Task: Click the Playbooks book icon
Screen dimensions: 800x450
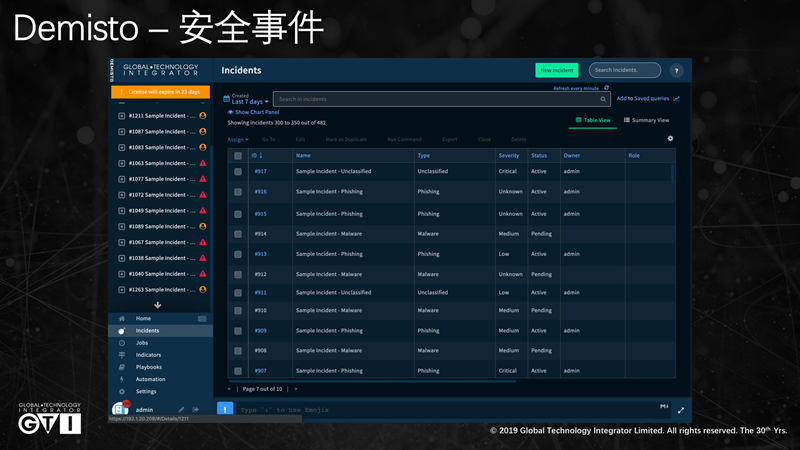Action: click(x=122, y=367)
